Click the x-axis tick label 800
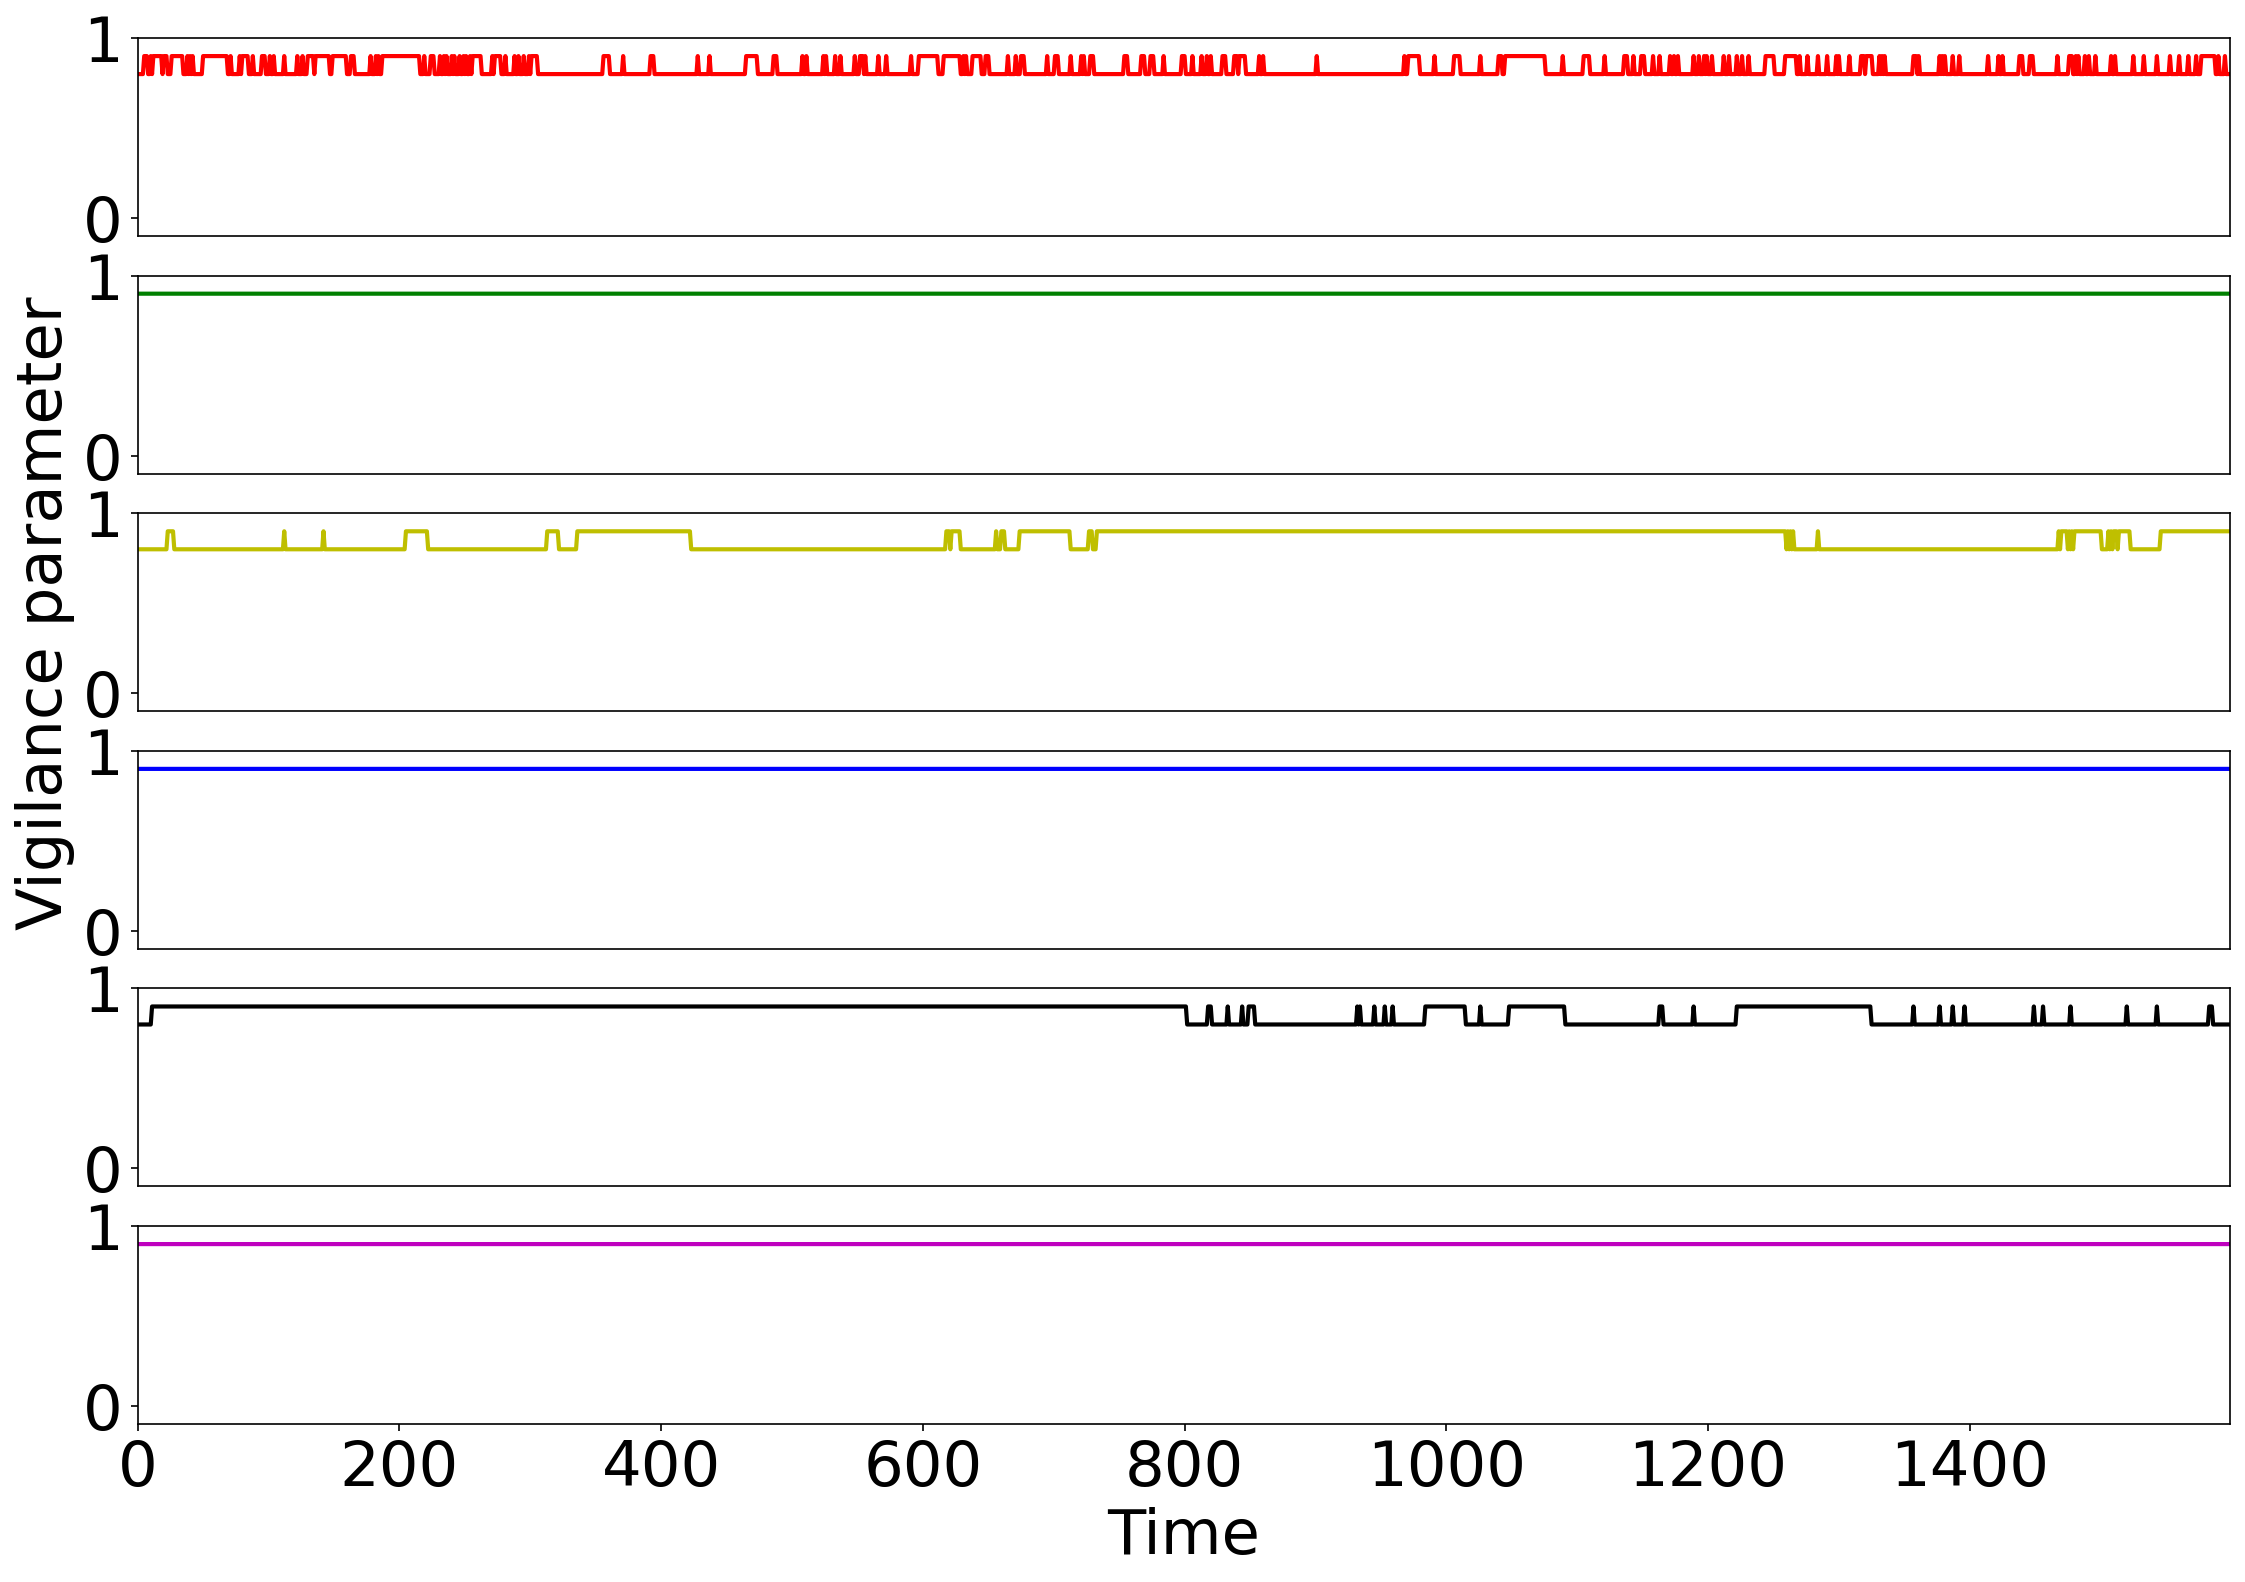The height and width of the screenshot is (1582, 2245). (1184, 1466)
